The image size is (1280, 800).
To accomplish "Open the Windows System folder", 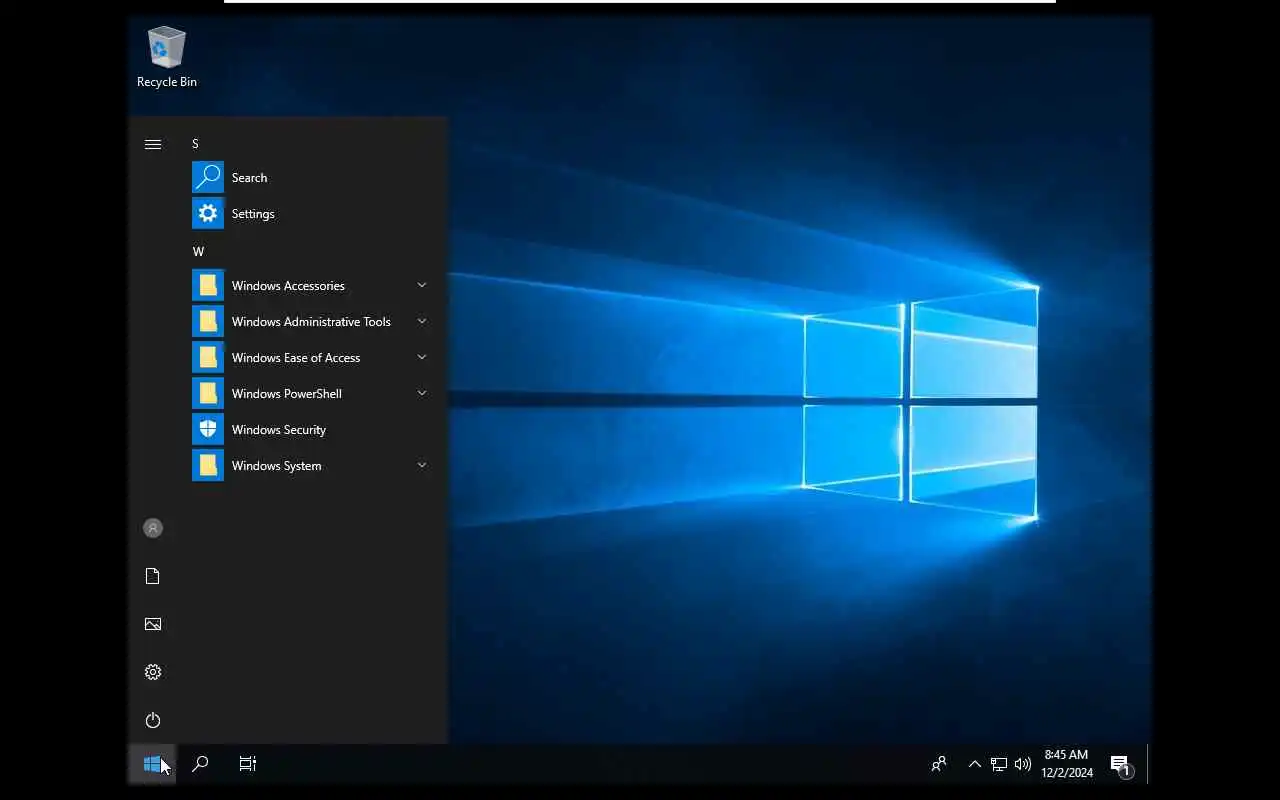I will (312, 466).
